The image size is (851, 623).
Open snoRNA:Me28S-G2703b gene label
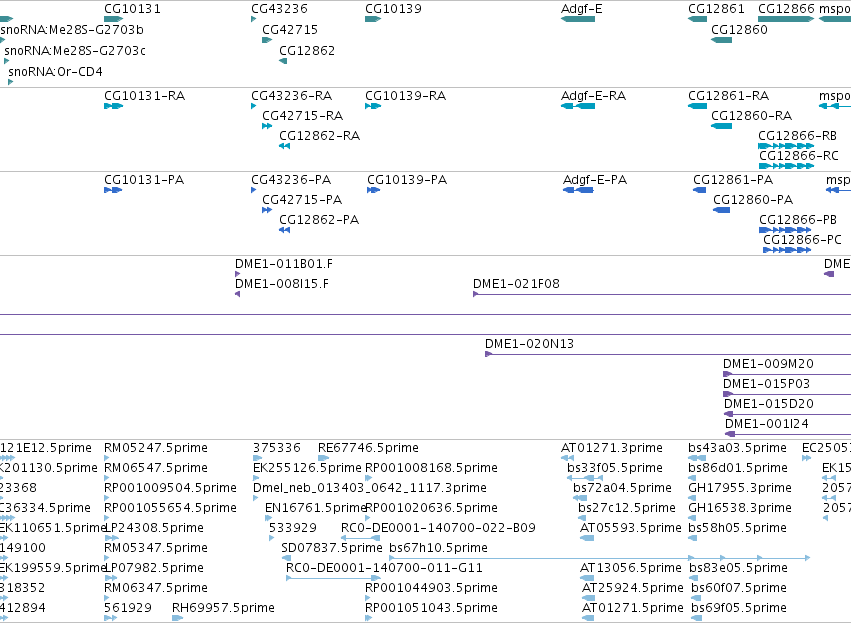point(72,29)
